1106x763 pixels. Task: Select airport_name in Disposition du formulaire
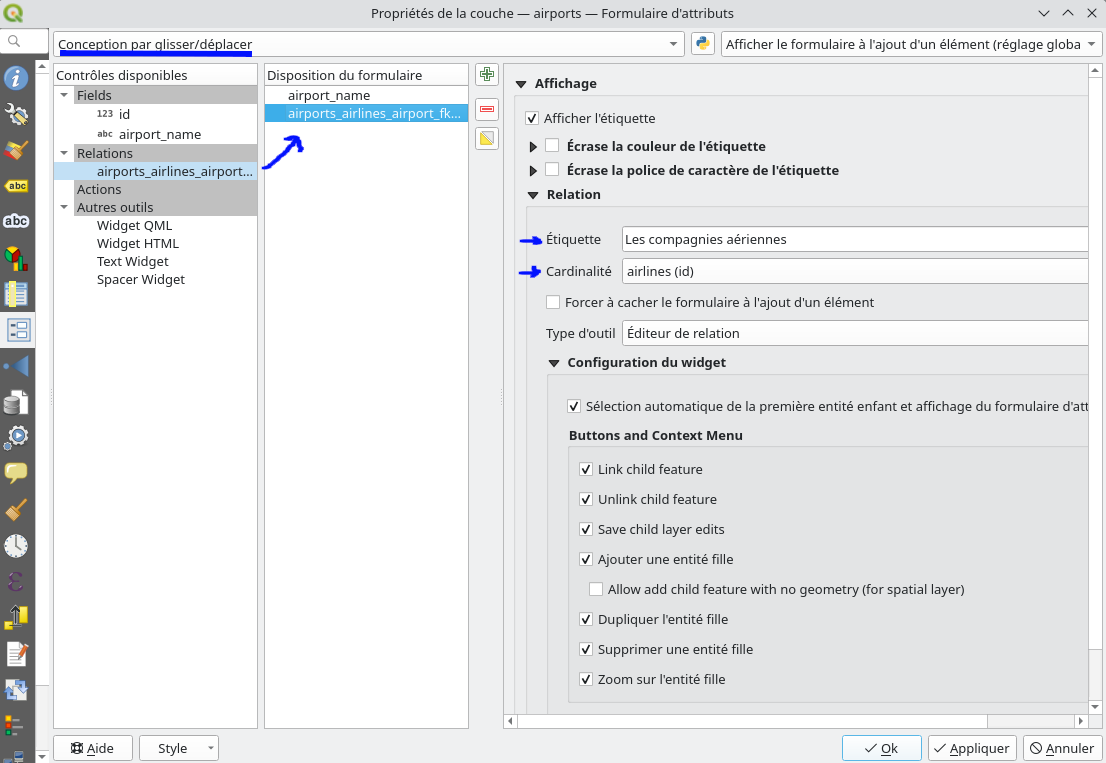coord(329,95)
